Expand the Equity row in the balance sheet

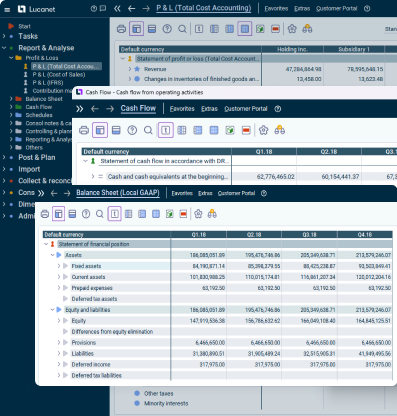(x=59, y=321)
